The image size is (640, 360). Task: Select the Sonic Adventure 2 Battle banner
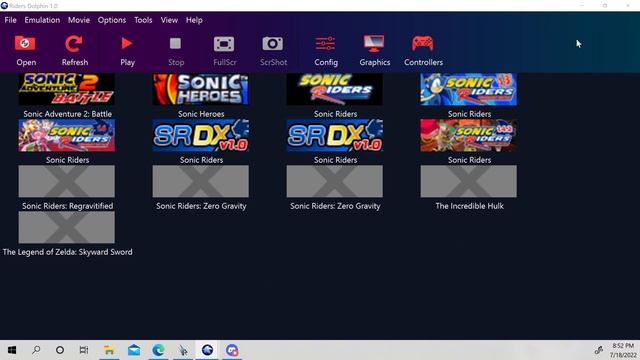click(x=67, y=89)
